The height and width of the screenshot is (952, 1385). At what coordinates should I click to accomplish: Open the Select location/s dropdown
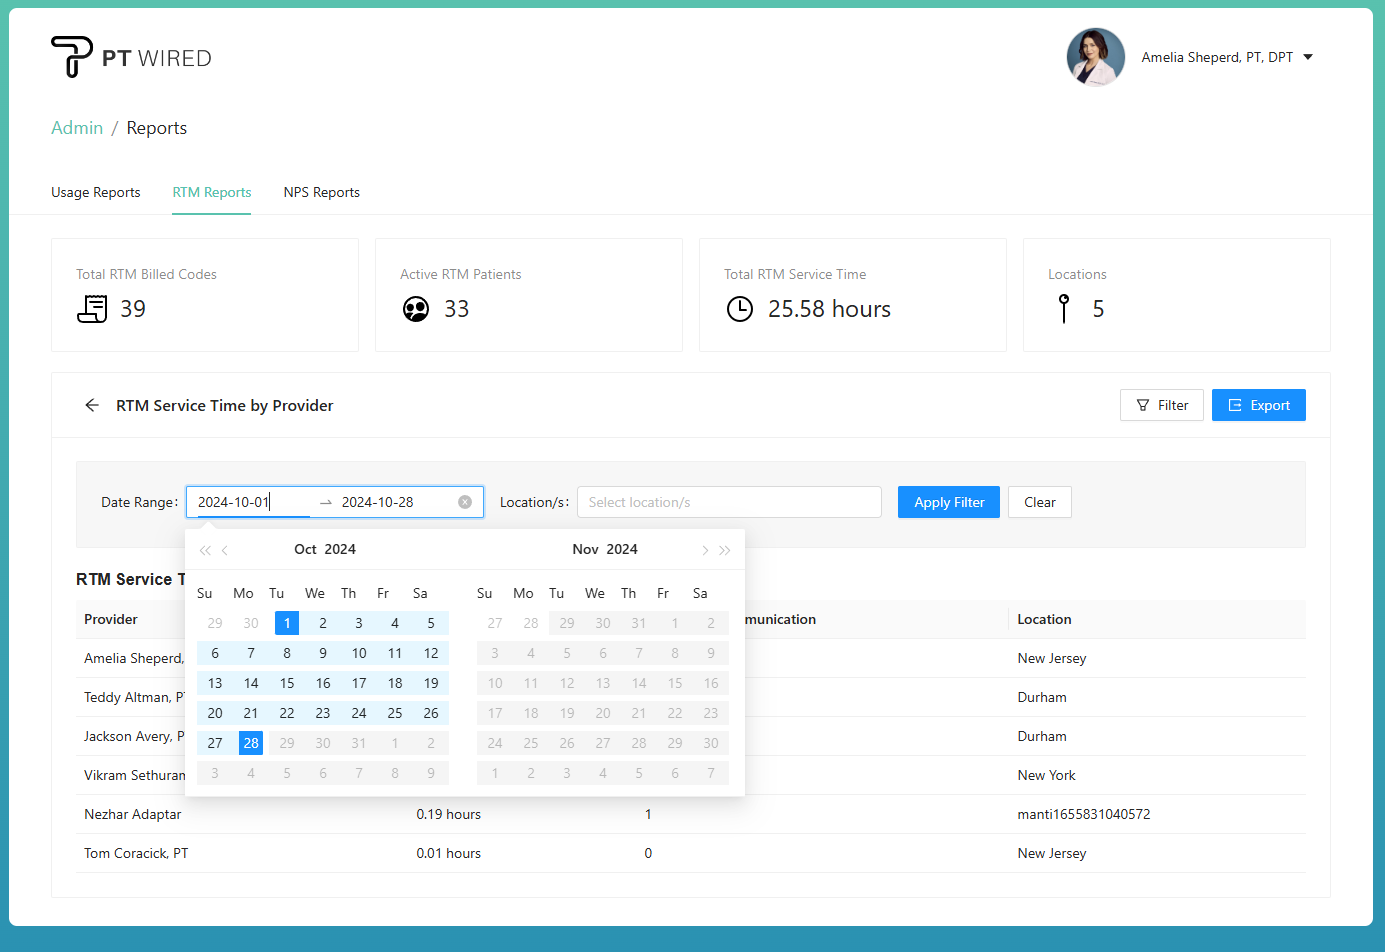(x=728, y=502)
